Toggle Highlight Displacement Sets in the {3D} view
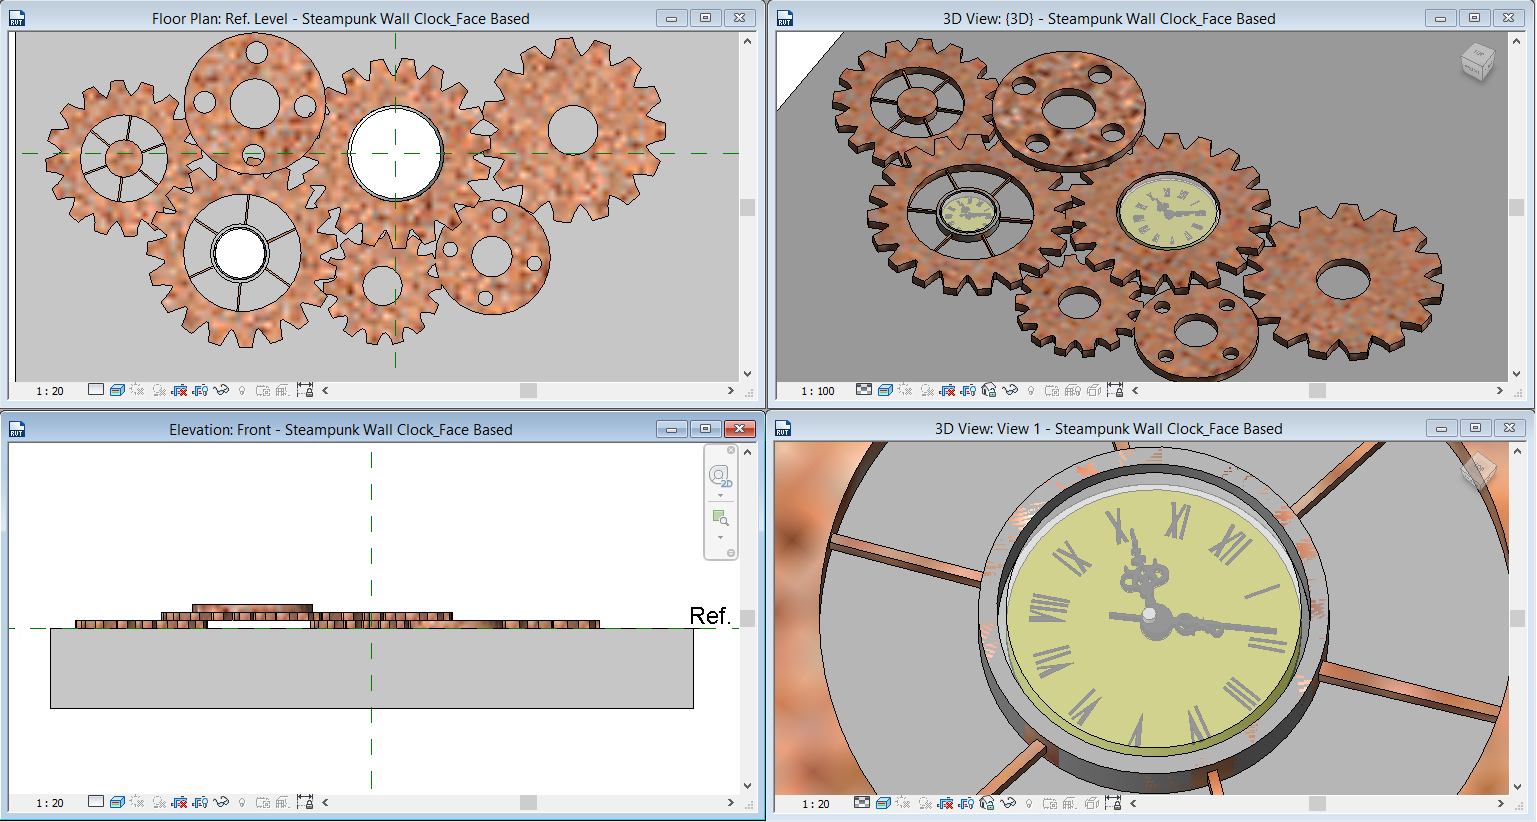1537x822 pixels. pyautogui.click(x=1092, y=391)
